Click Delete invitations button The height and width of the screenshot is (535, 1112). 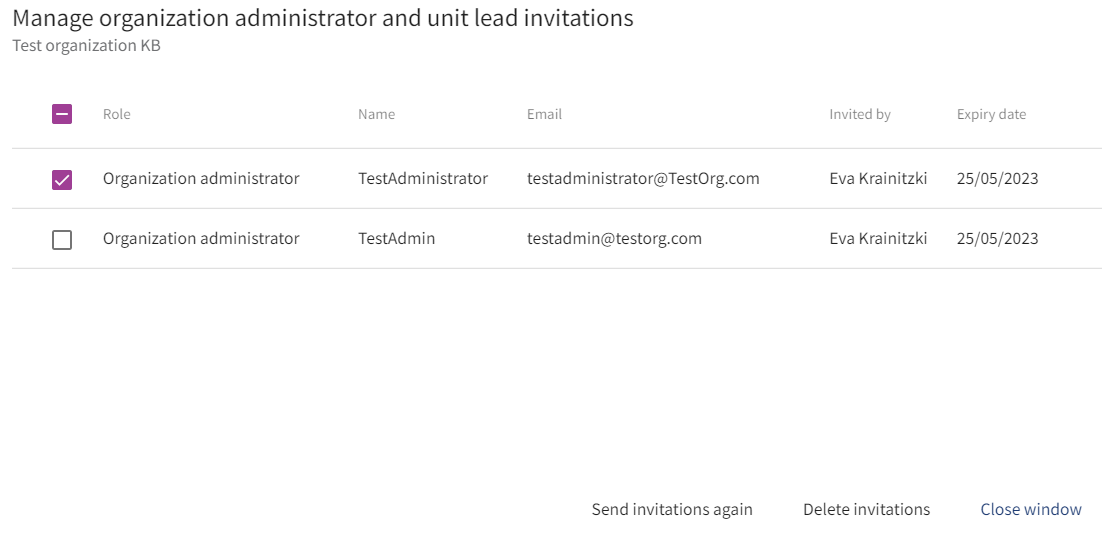pyautogui.click(x=866, y=509)
